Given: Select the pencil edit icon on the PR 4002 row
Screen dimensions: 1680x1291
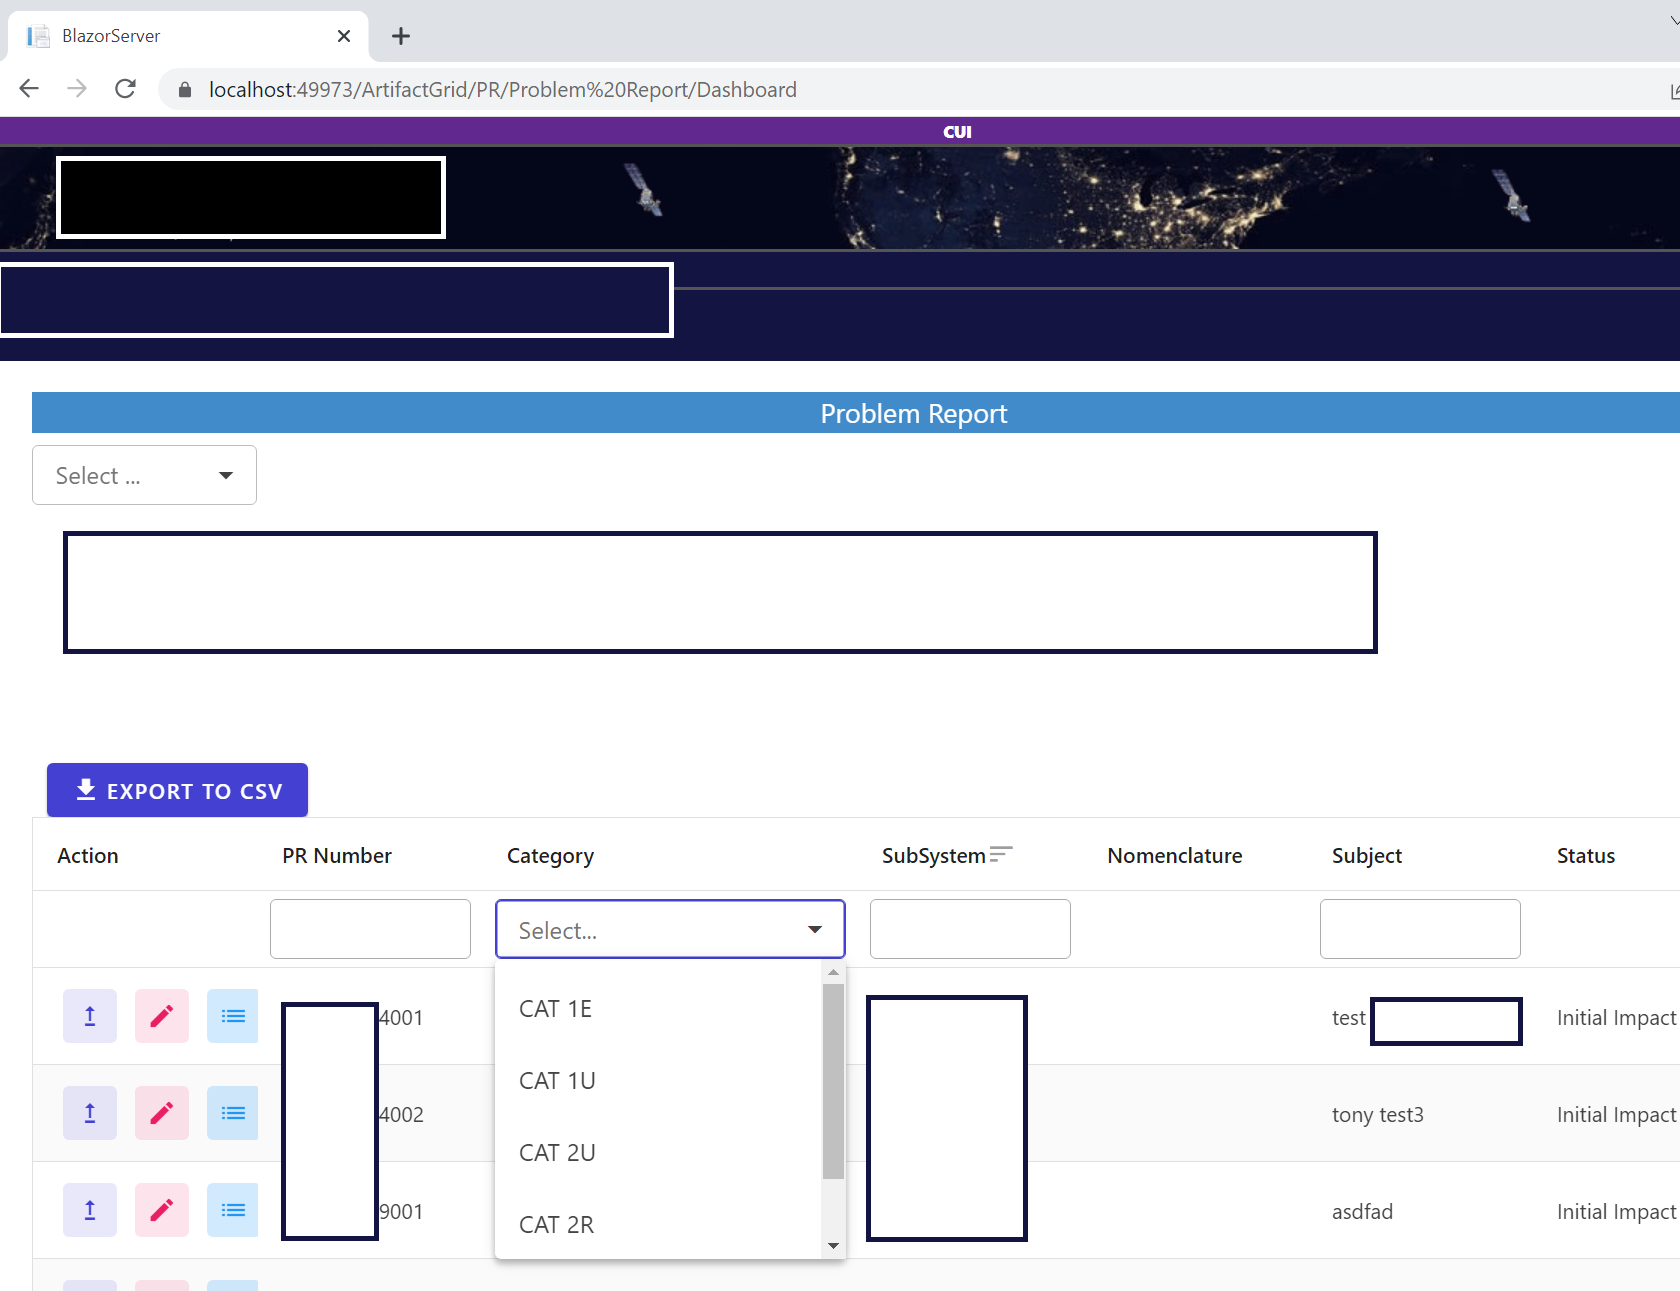Looking at the screenshot, I should tap(161, 1112).
